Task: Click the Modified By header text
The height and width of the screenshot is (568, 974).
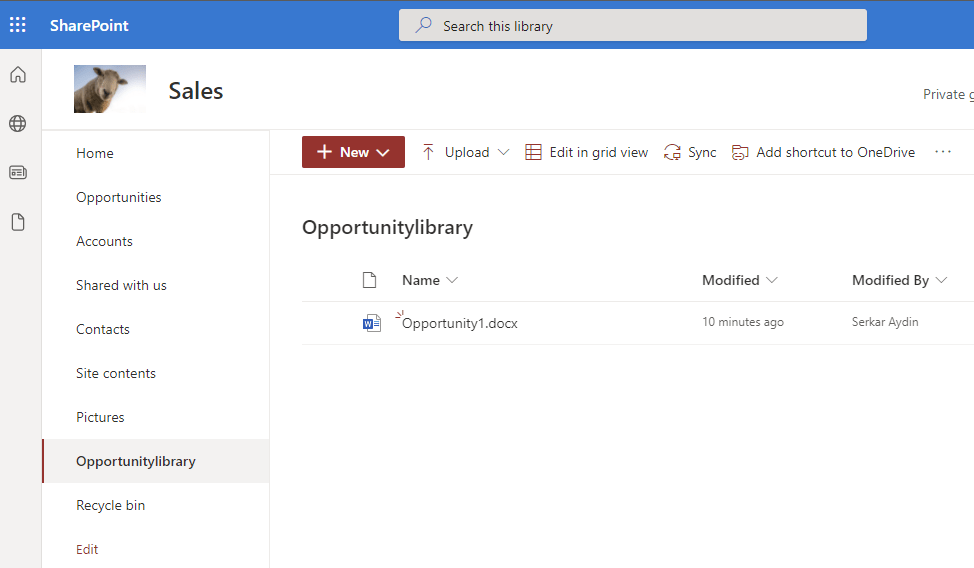Action: pyautogui.click(x=890, y=280)
